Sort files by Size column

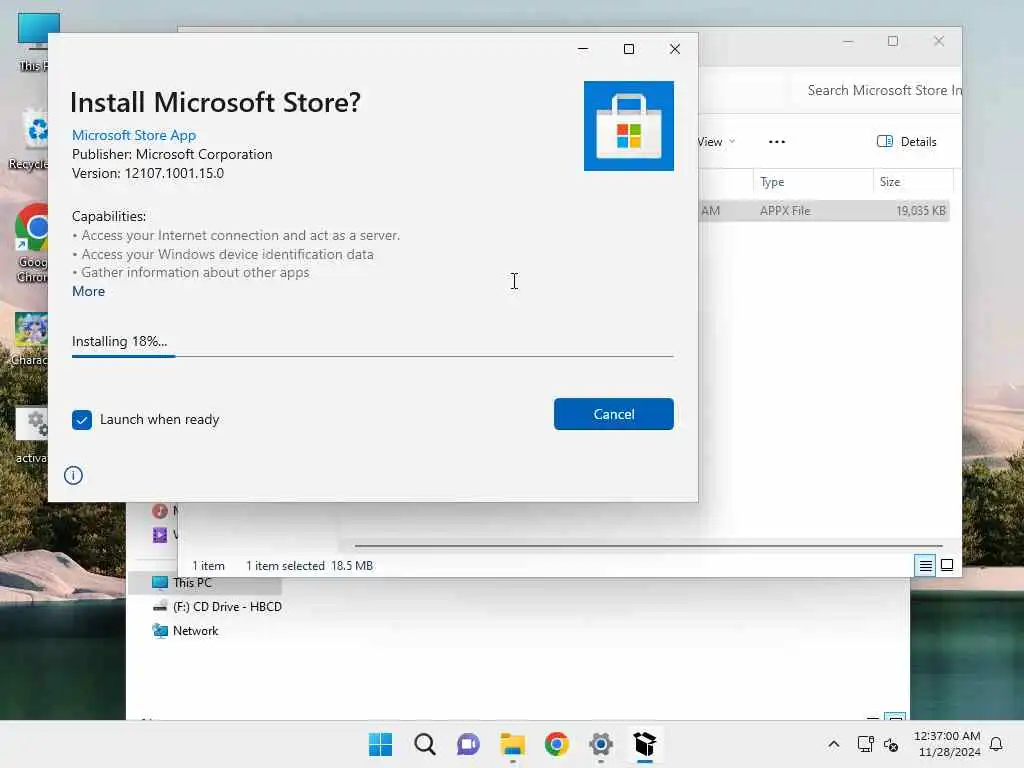point(912,182)
